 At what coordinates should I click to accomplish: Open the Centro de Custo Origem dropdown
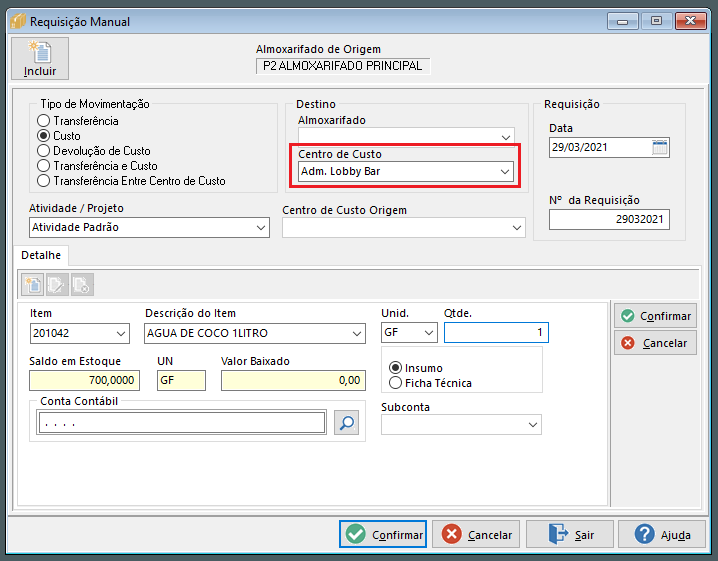pyautogui.click(x=517, y=228)
